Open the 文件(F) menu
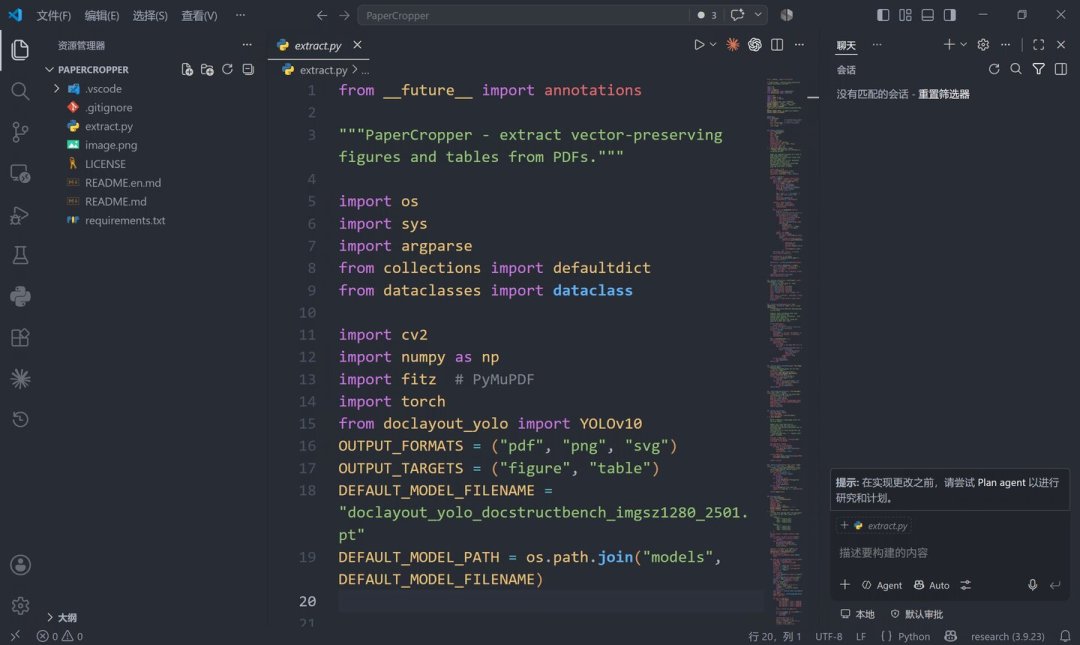The height and width of the screenshot is (645, 1080). (x=54, y=15)
